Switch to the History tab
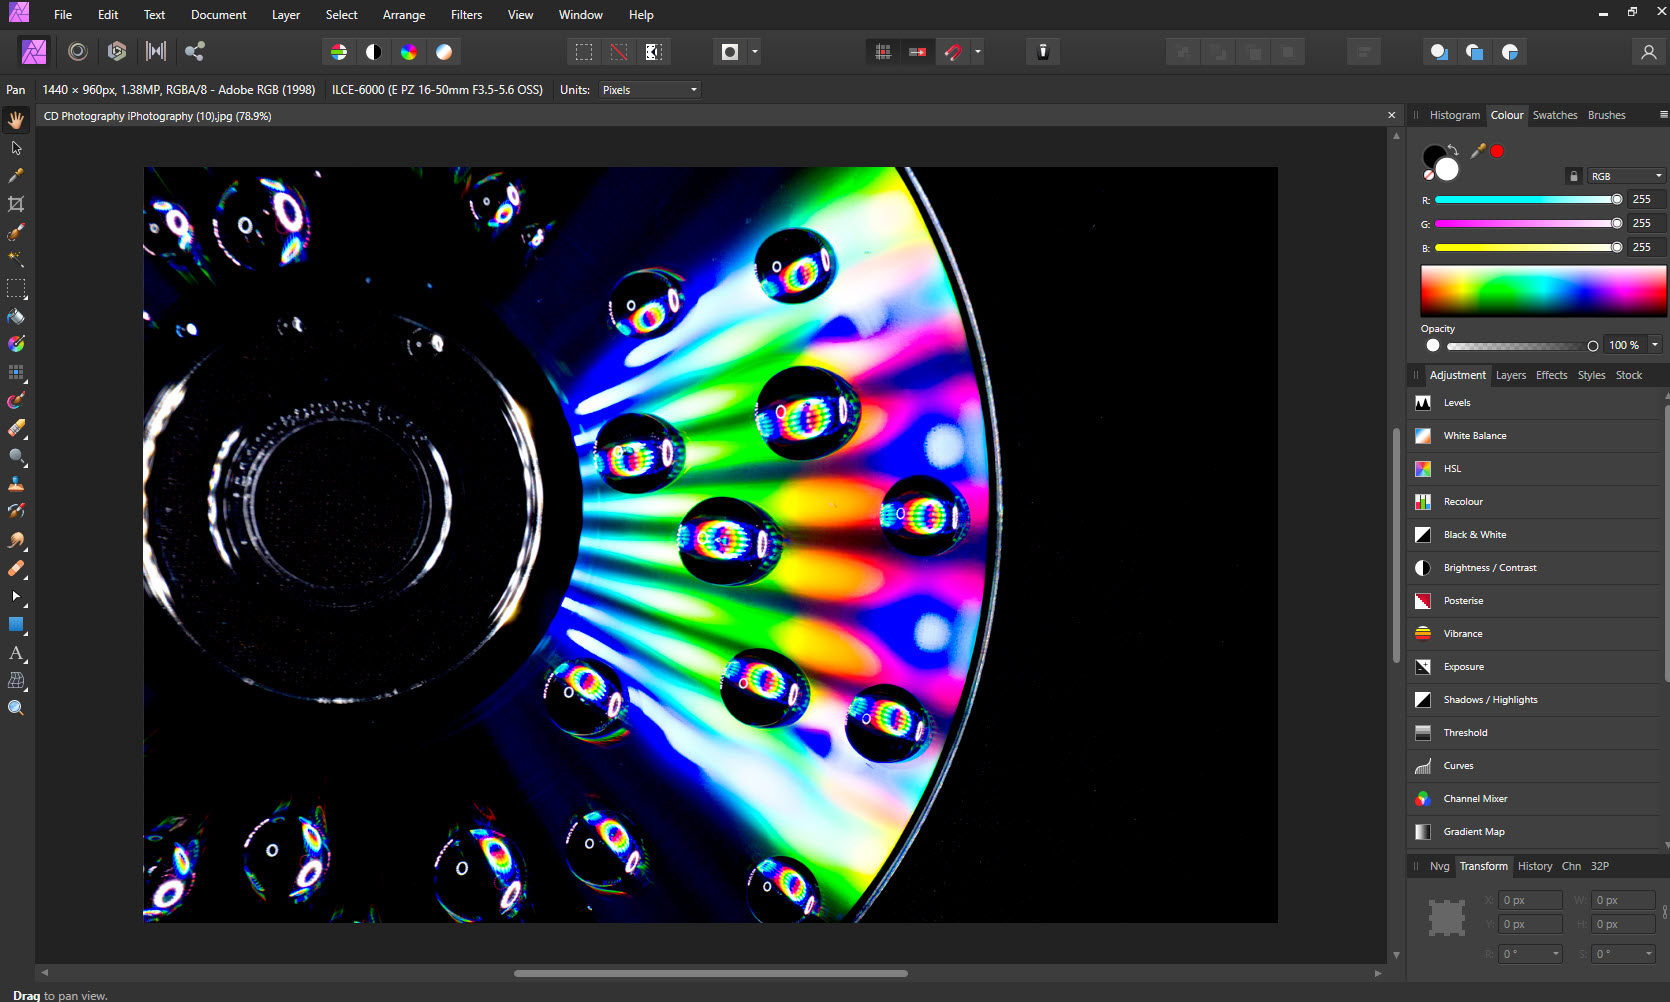This screenshot has height=1002, width=1670. [1535, 866]
